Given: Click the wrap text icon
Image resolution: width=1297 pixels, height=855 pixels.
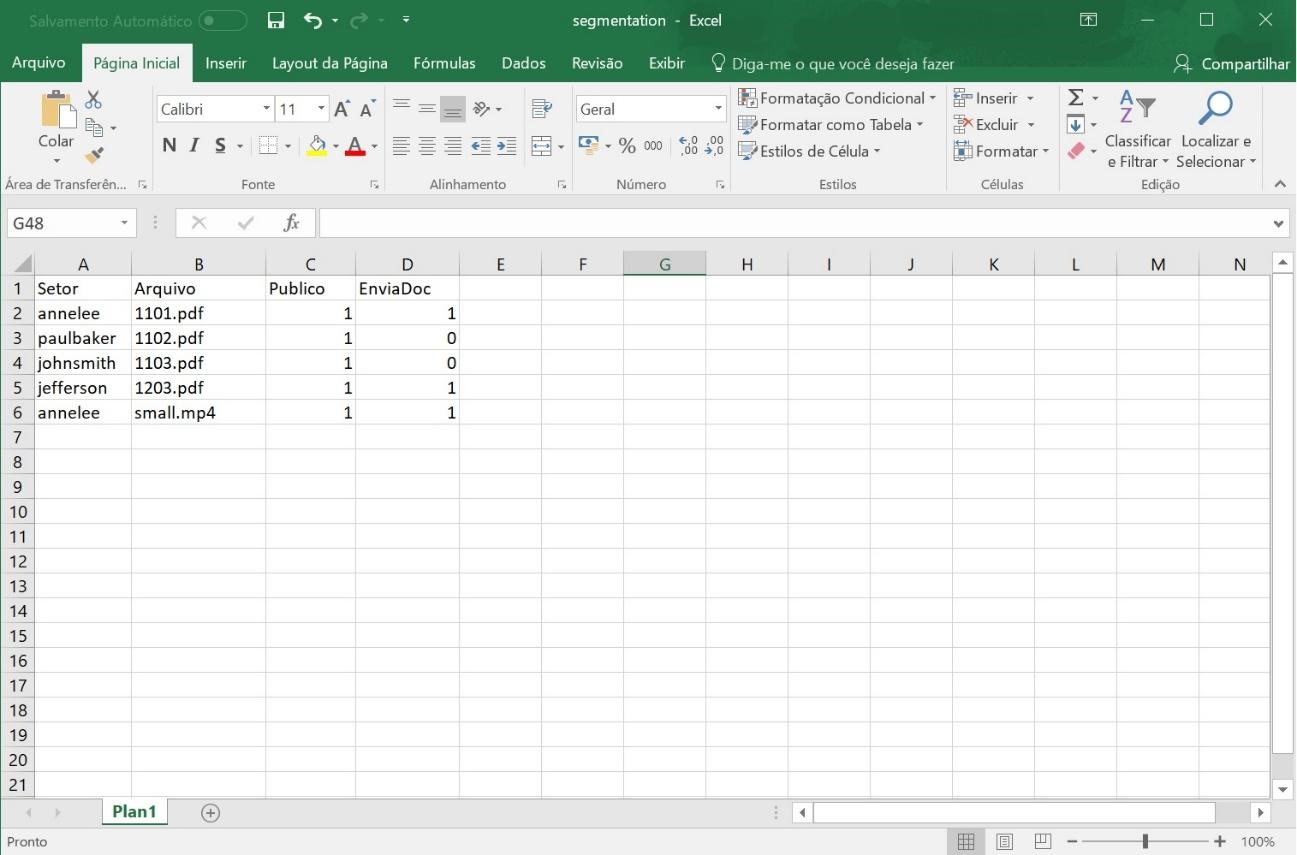Looking at the screenshot, I should click(x=544, y=108).
